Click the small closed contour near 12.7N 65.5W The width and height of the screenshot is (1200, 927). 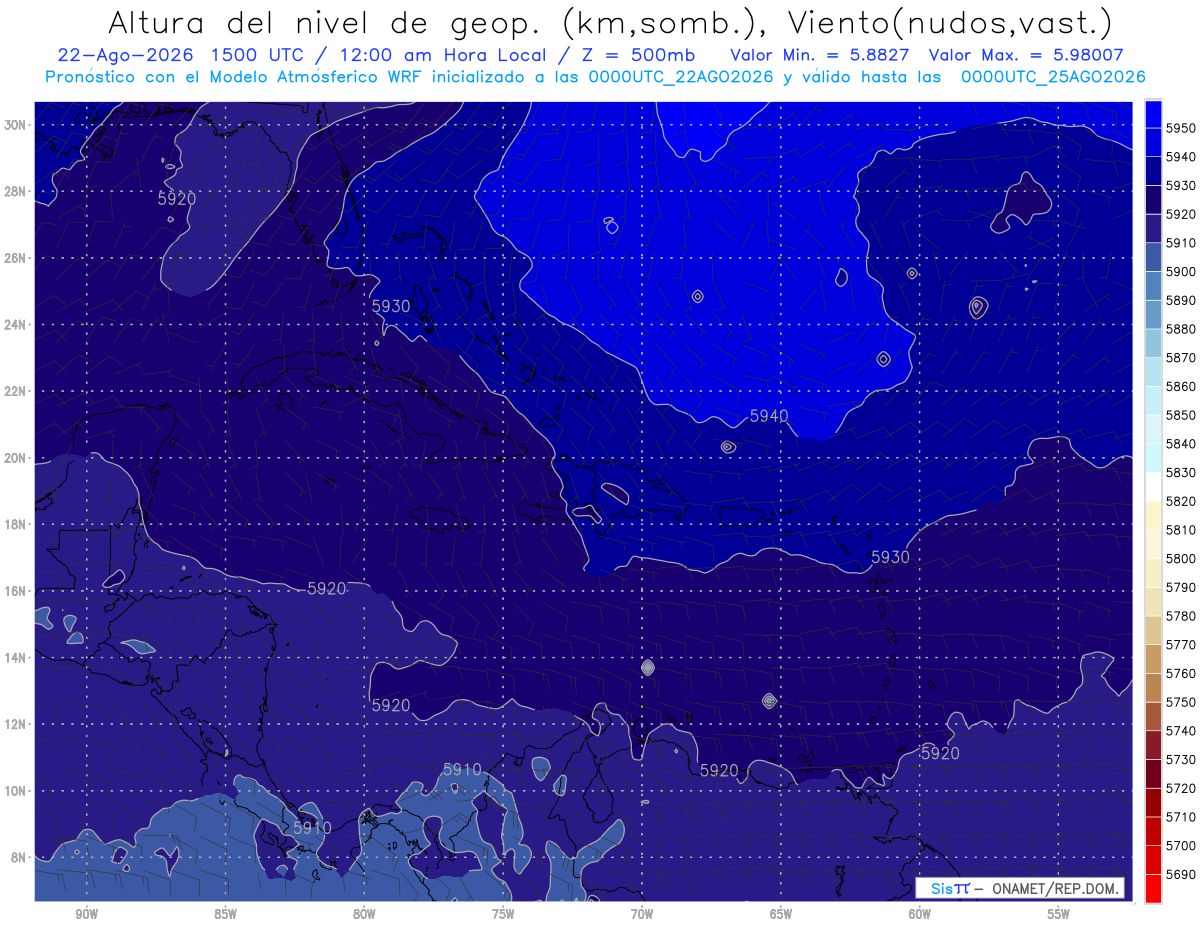(x=769, y=701)
